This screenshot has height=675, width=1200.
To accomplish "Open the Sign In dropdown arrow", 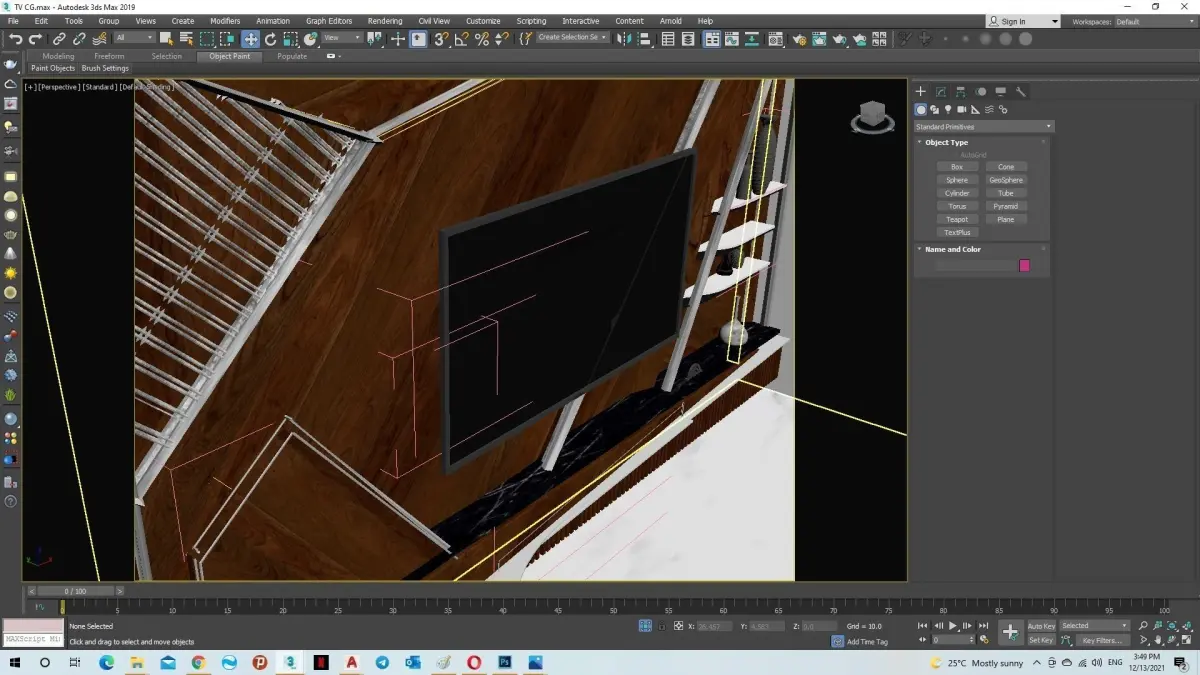I will [1054, 21].
